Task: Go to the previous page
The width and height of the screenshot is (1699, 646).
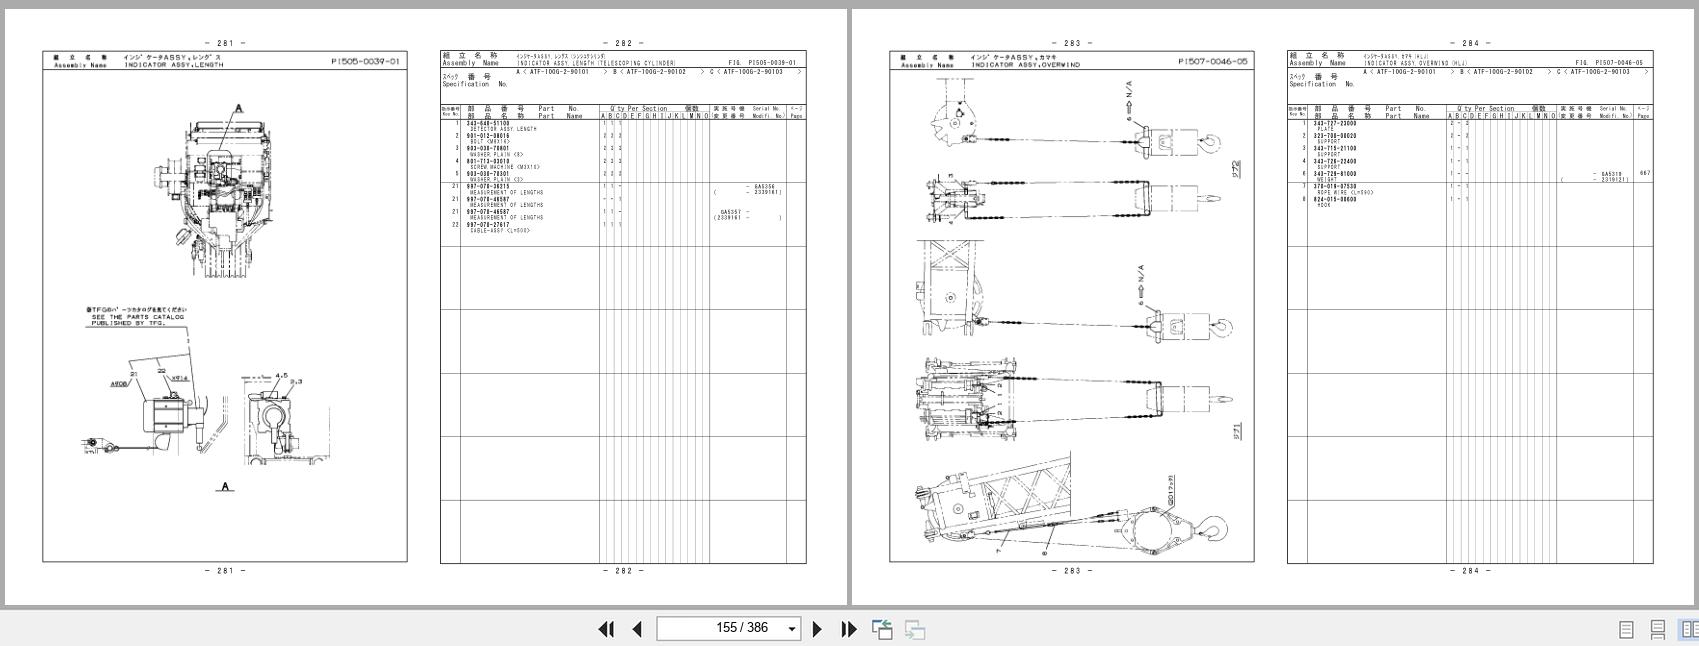Action: [x=637, y=629]
